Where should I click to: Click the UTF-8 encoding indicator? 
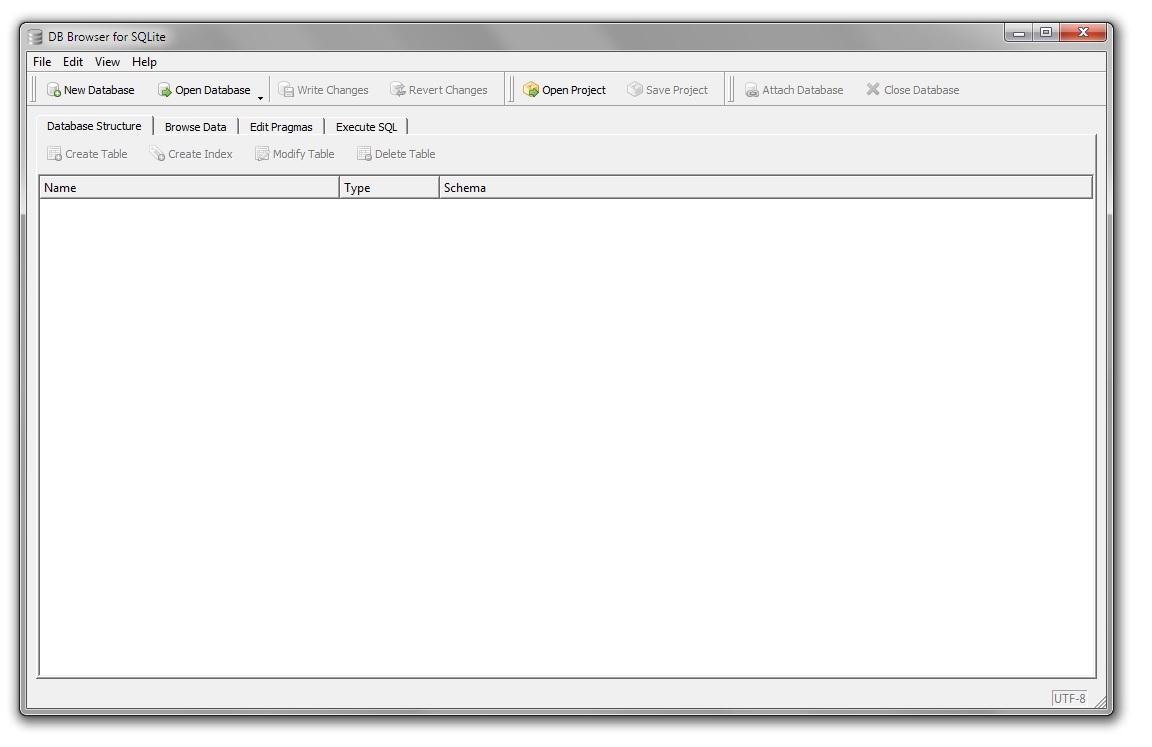(x=1069, y=698)
